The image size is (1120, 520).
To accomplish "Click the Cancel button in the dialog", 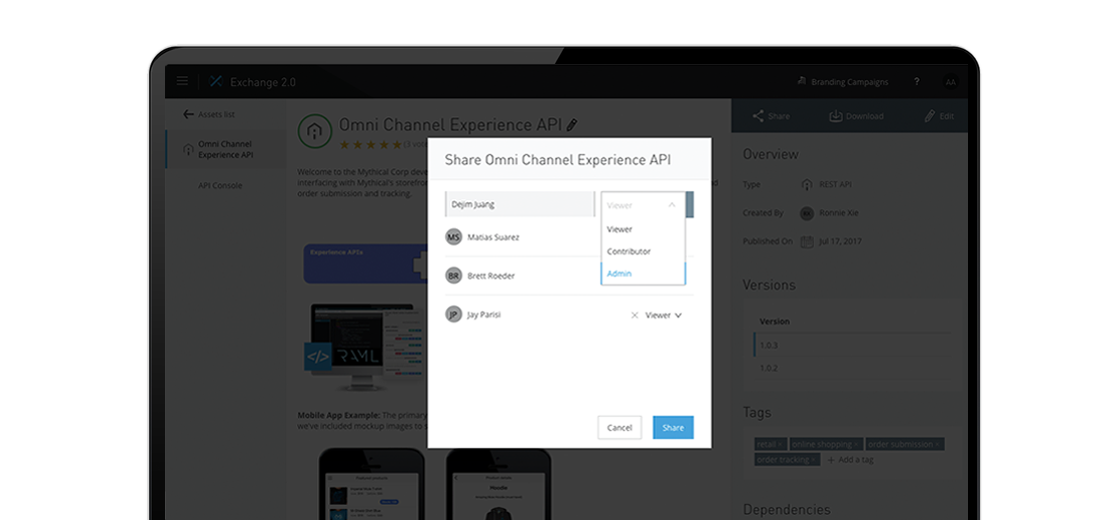I will pos(619,428).
